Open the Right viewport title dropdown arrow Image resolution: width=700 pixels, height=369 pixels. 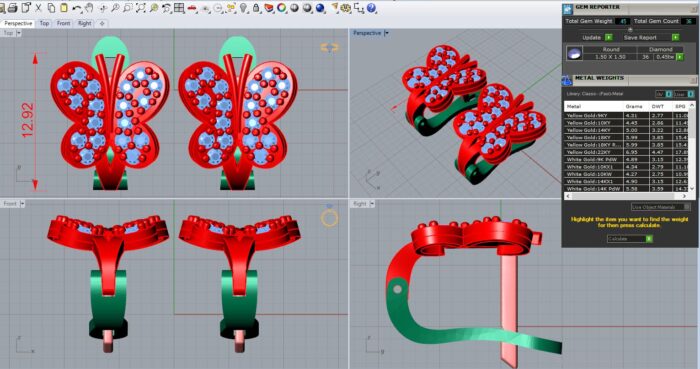(372, 204)
